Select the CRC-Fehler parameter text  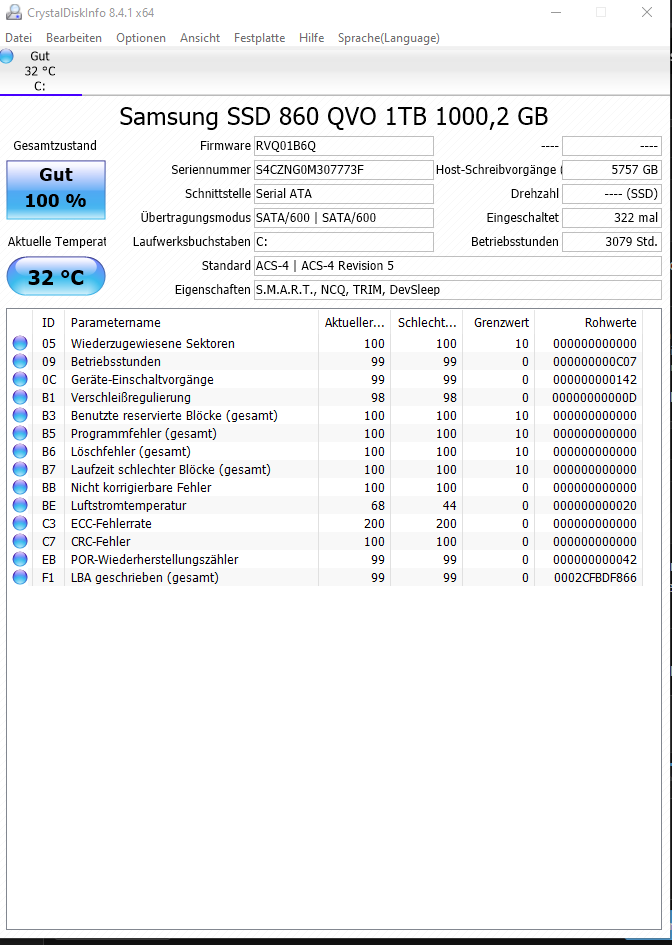click(x=100, y=541)
